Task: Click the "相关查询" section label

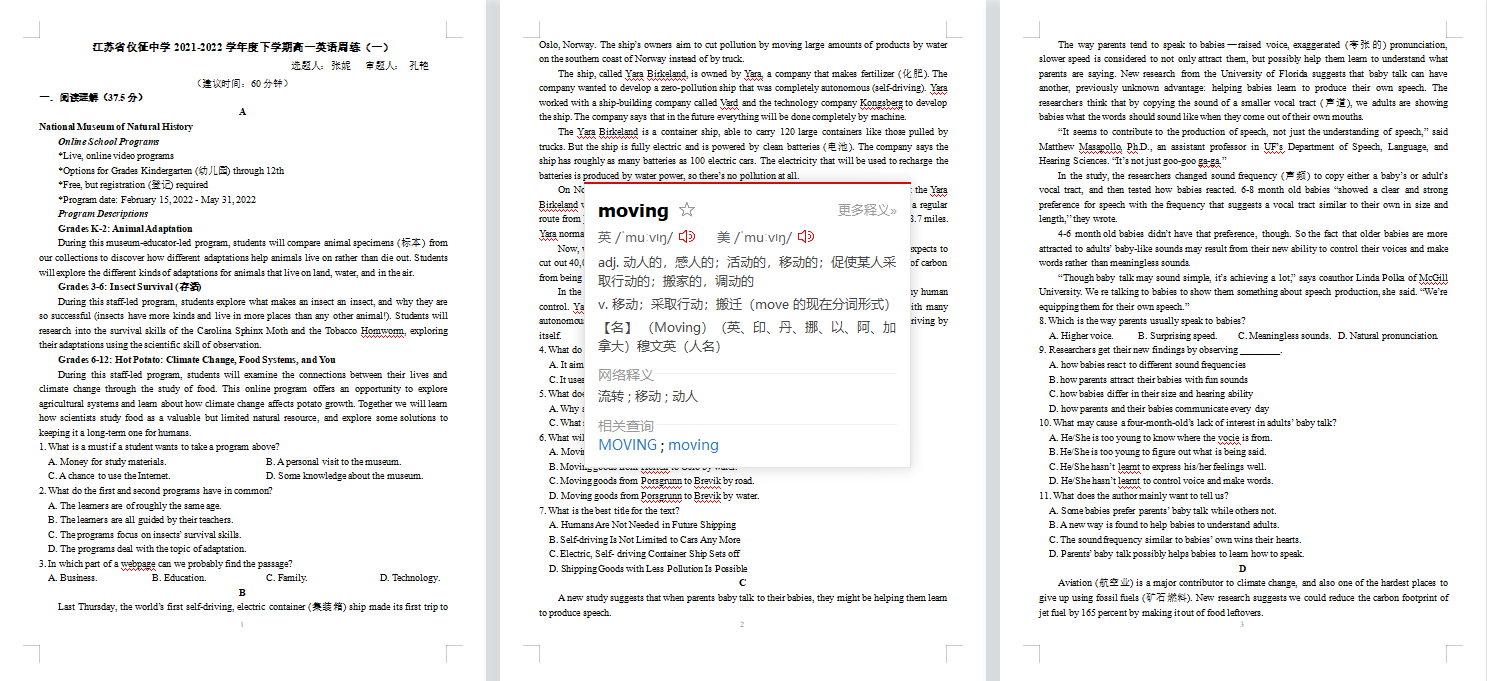Action: (626, 426)
